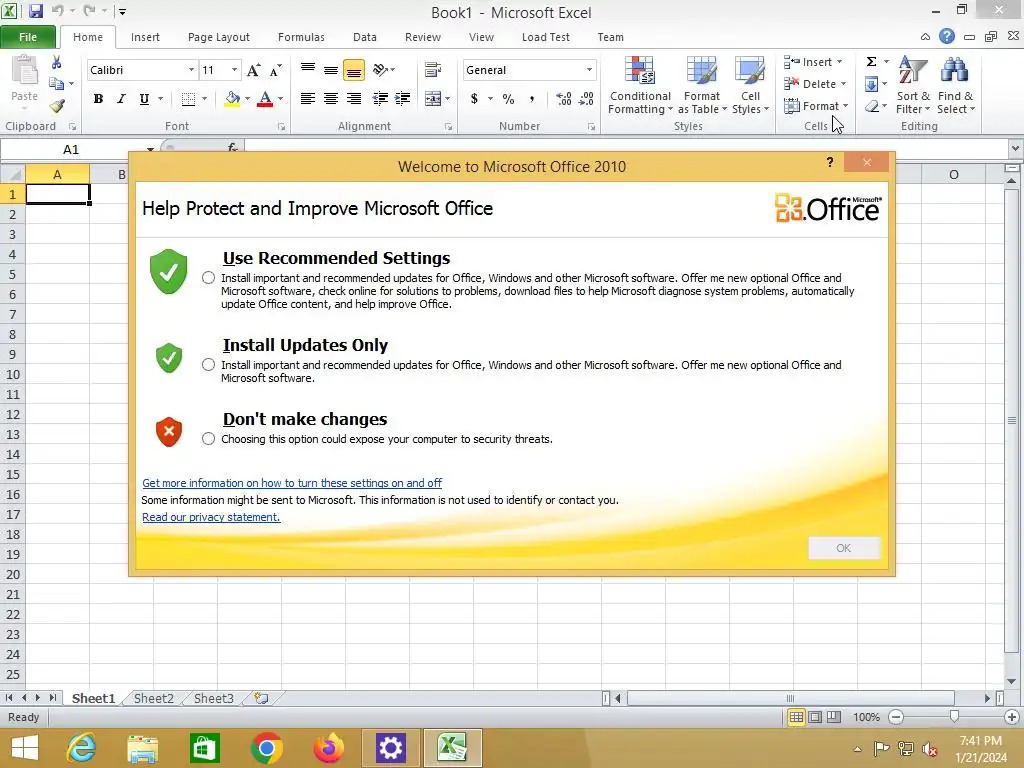Click Increase Decimal icon
Viewport: 1024px width, 768px height.
[x=564, y=99]
